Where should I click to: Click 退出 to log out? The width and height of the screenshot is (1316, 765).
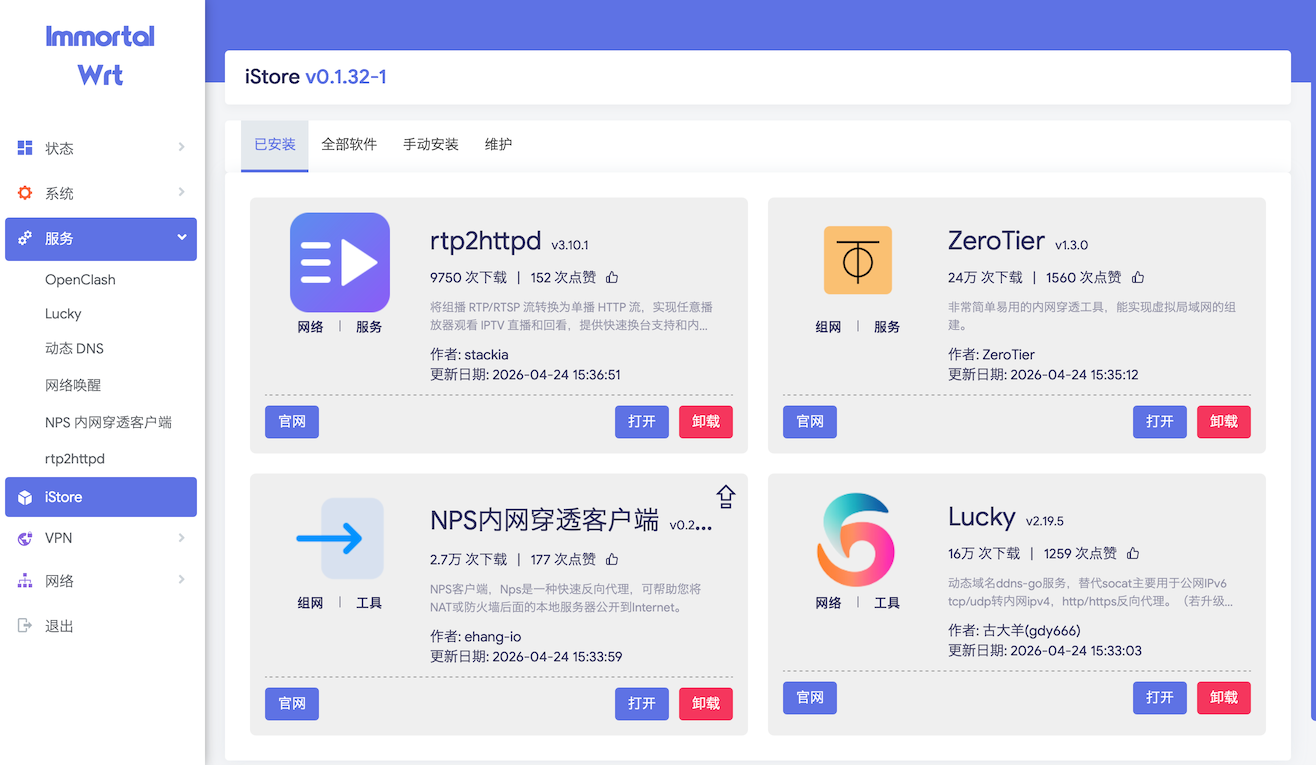[59, 626]
